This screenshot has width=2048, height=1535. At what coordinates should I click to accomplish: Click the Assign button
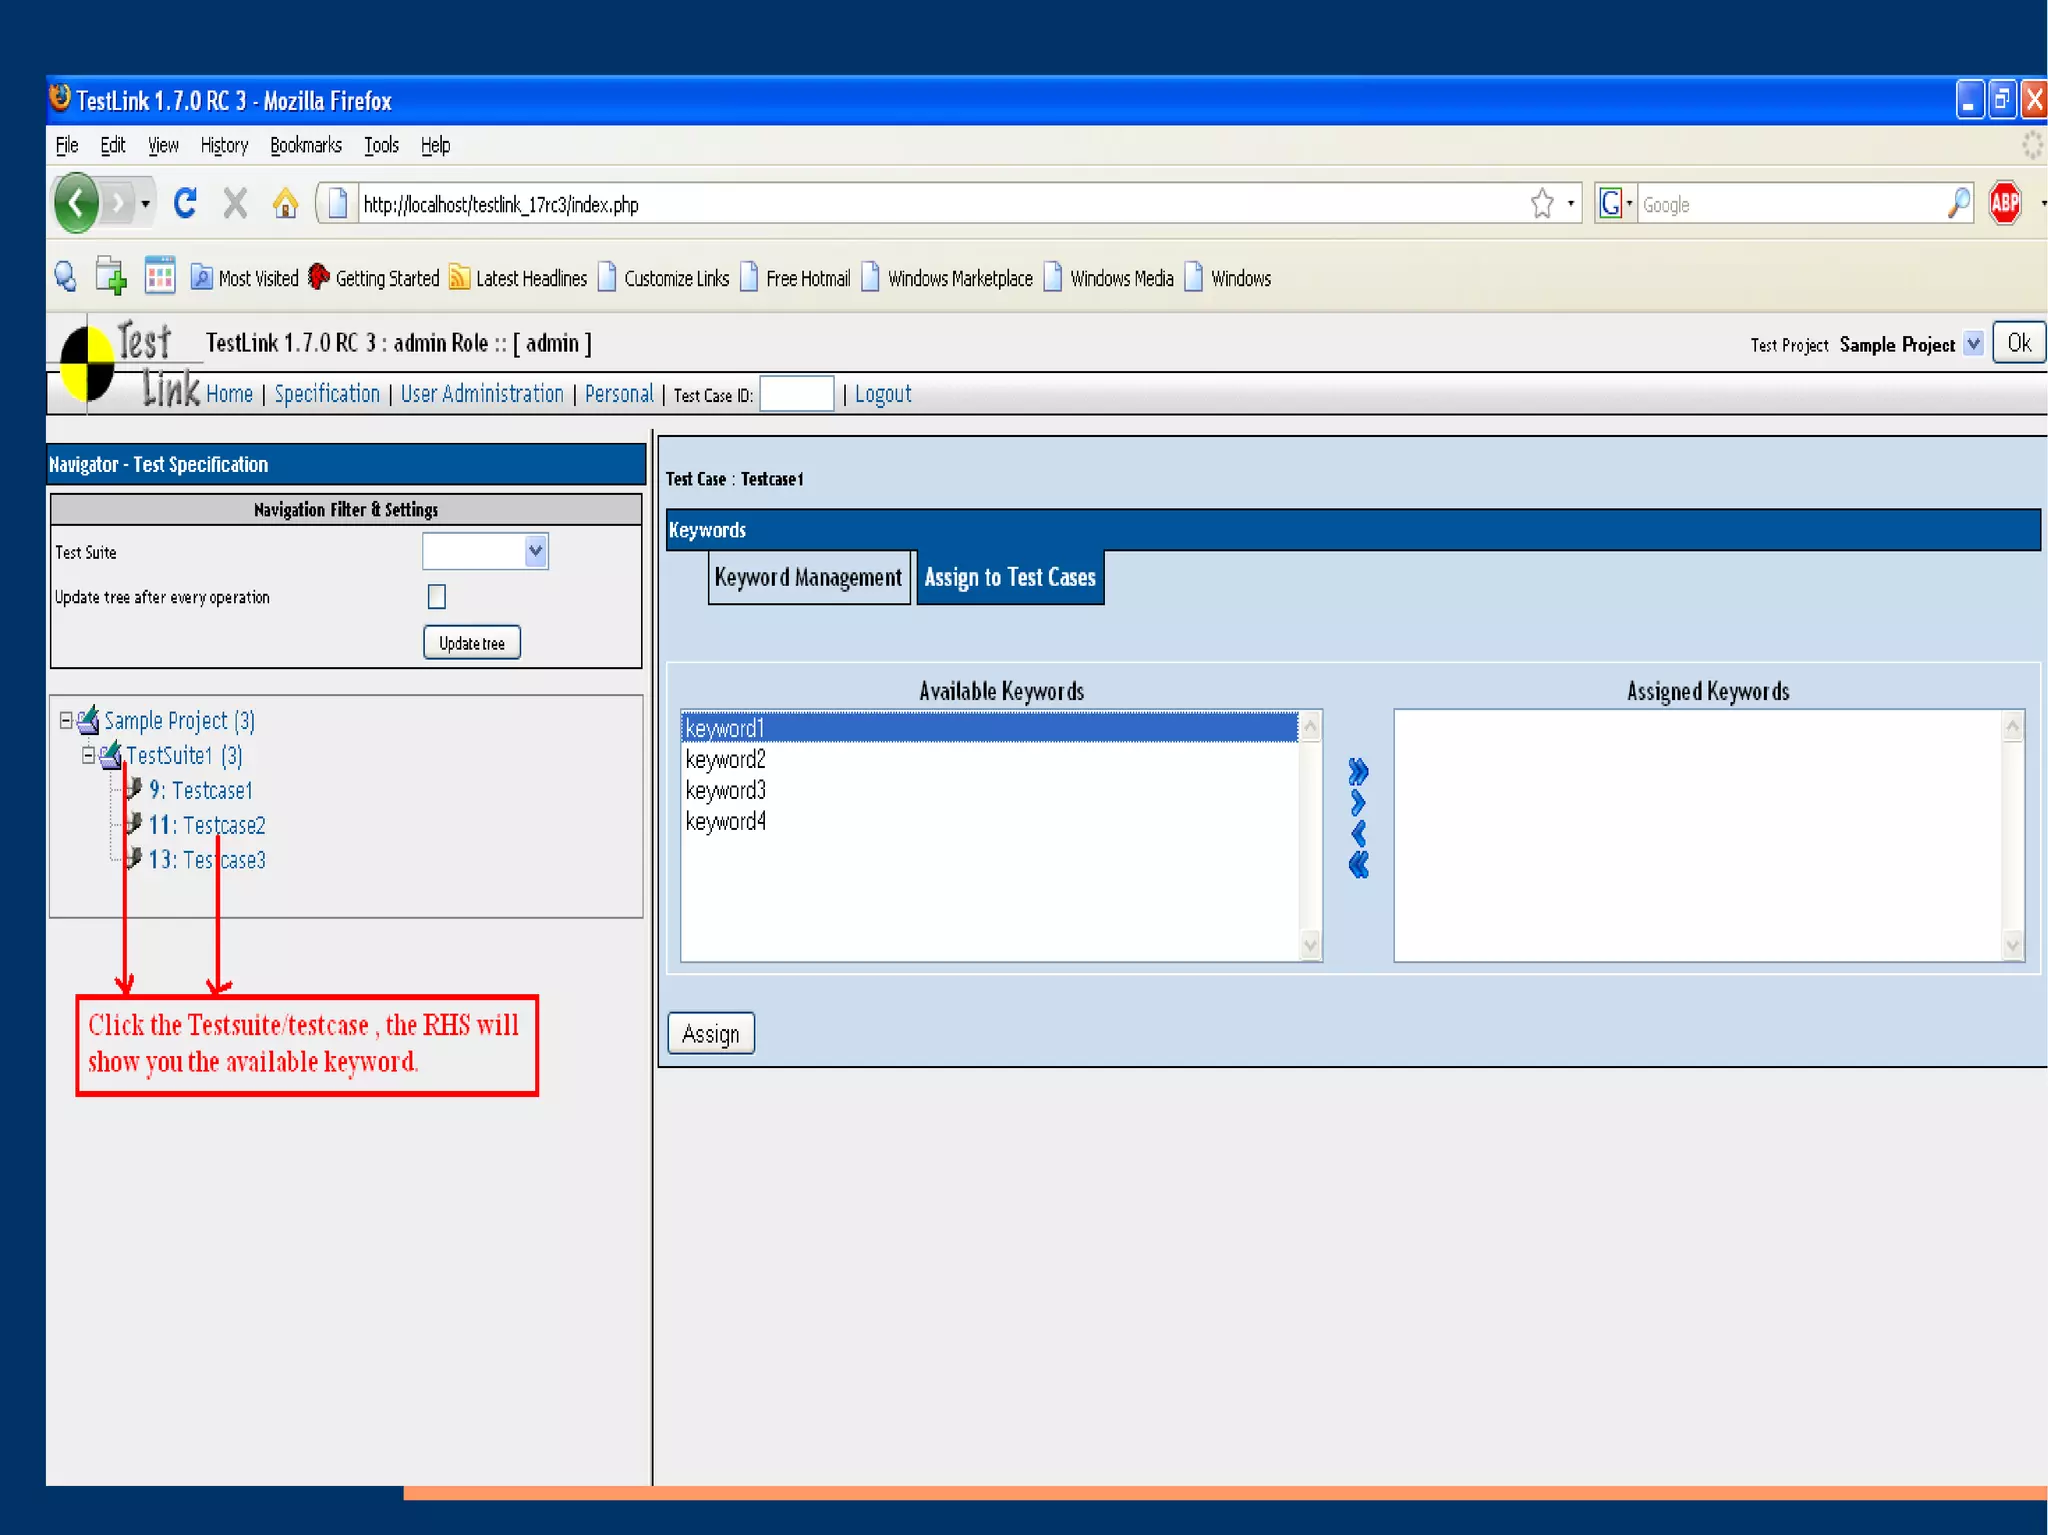click(x=711, y=1033)
